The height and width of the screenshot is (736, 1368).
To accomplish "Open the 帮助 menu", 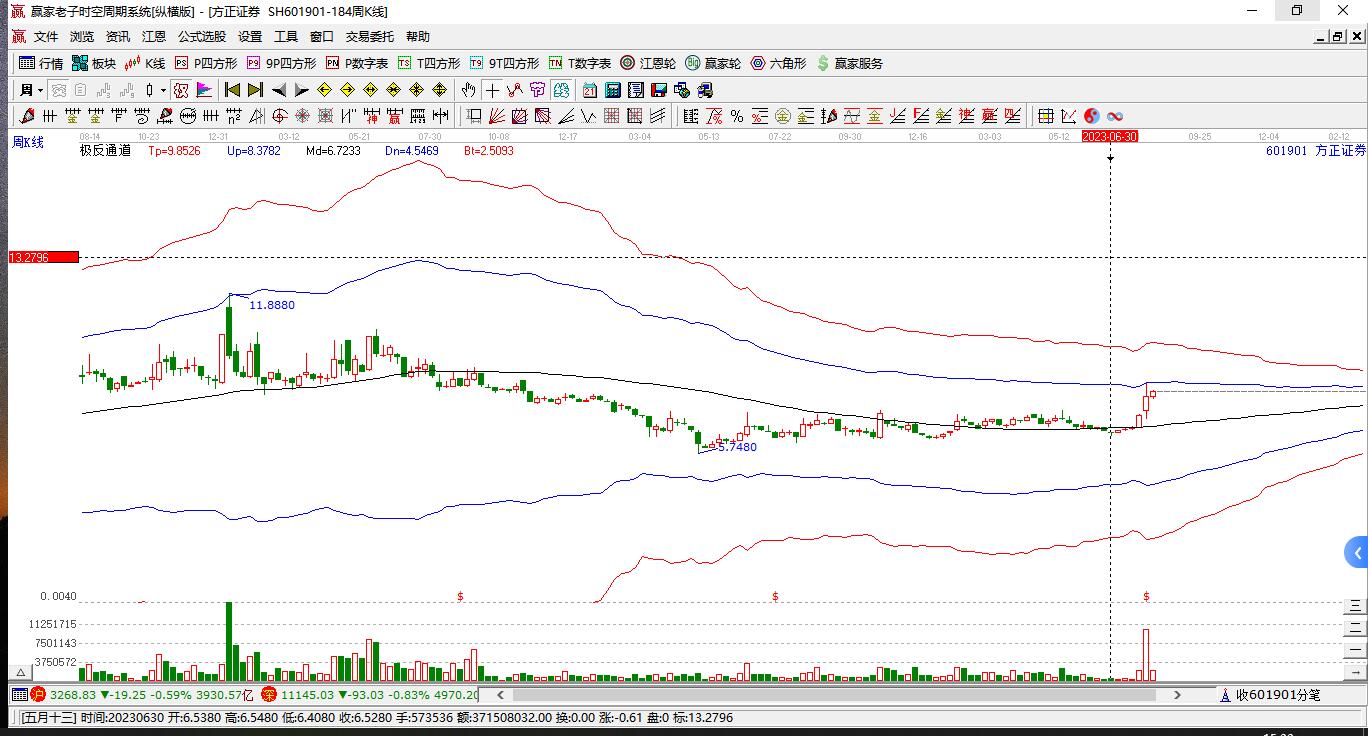I will tap(418, 37).
